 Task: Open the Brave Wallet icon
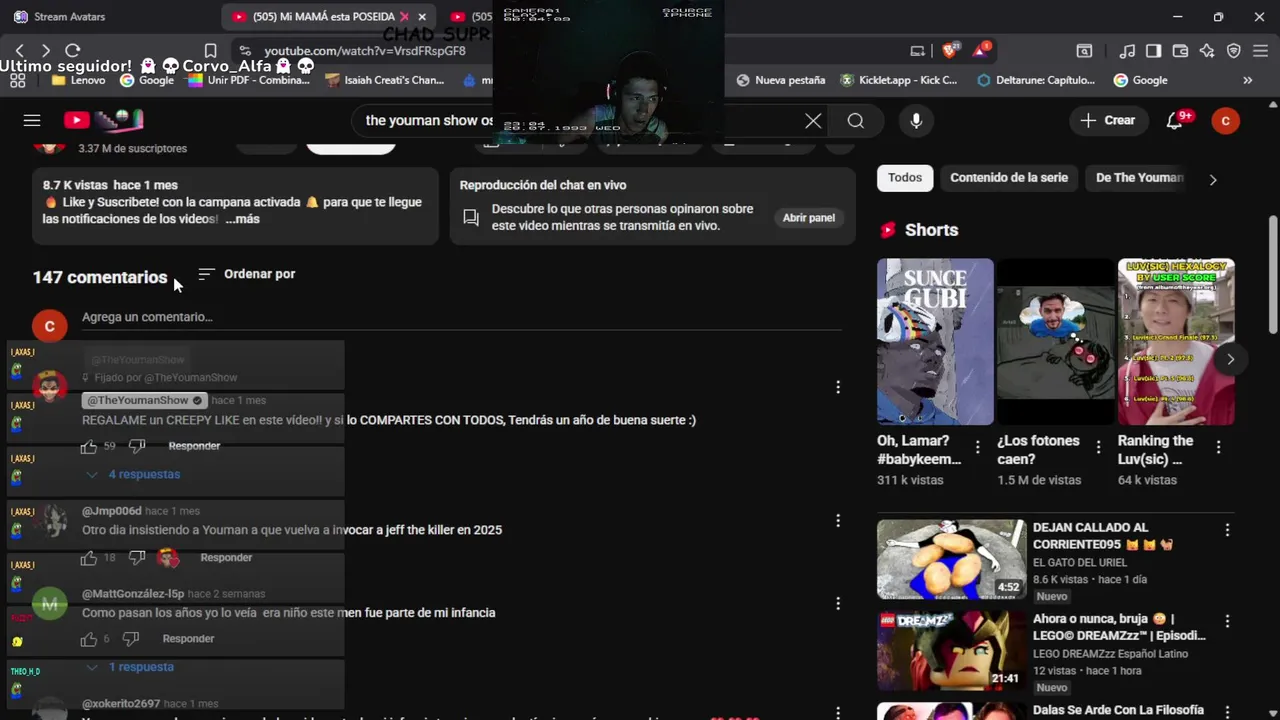click(1180, 51)
